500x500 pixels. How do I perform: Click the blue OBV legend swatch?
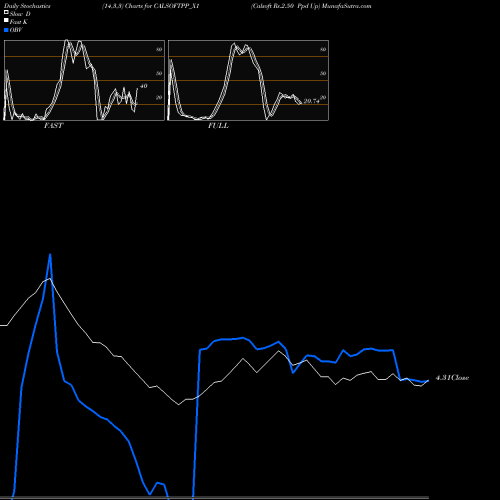[x=6, y=30]
